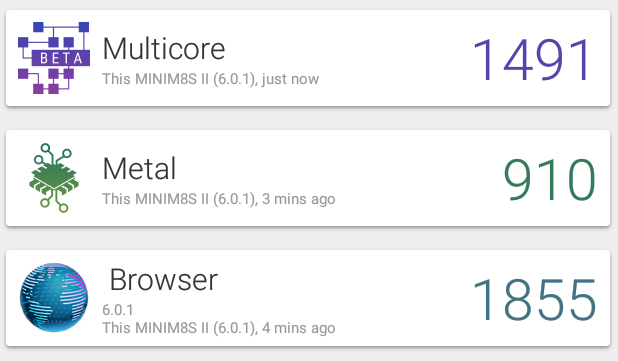618x361 pixels.
Task: Open the Browser benchmark title
Action: (x=164, y=280)
